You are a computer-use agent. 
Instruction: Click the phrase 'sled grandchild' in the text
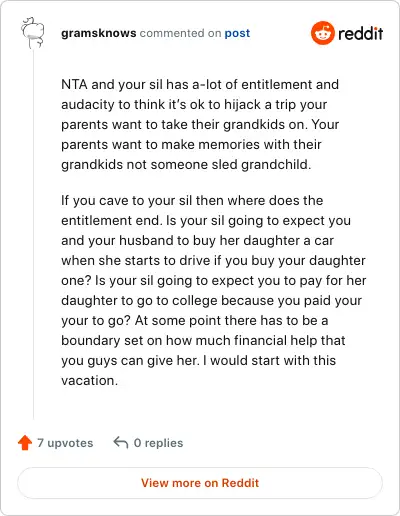(x=261, y=164)
